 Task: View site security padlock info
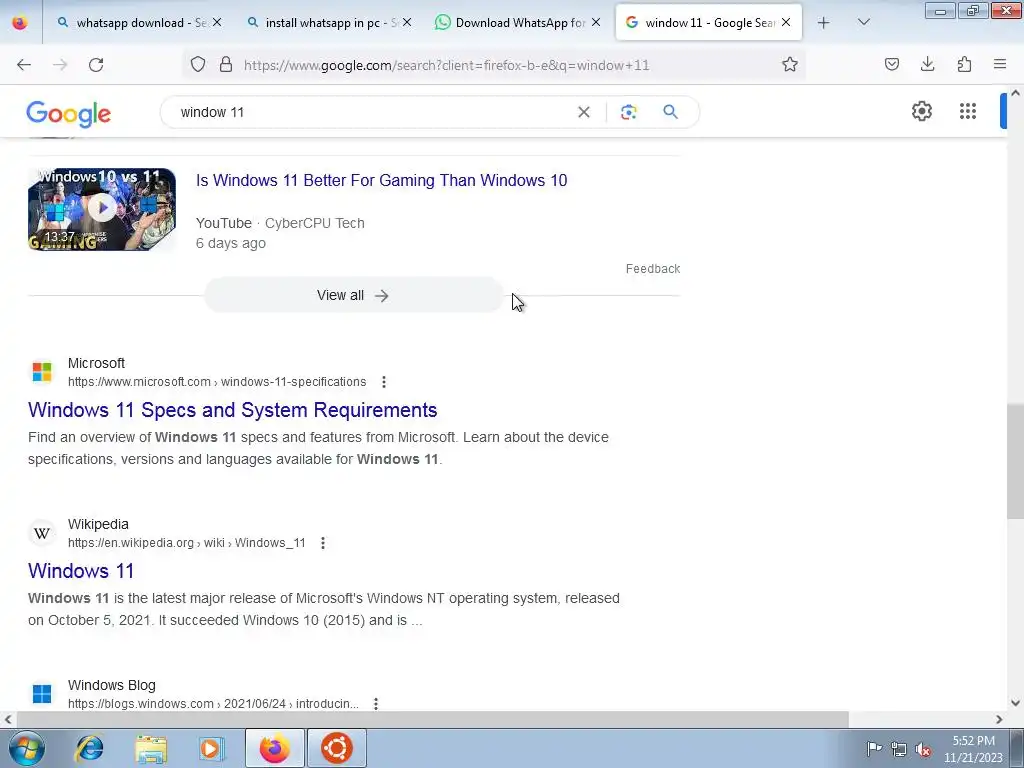point(226,64)
